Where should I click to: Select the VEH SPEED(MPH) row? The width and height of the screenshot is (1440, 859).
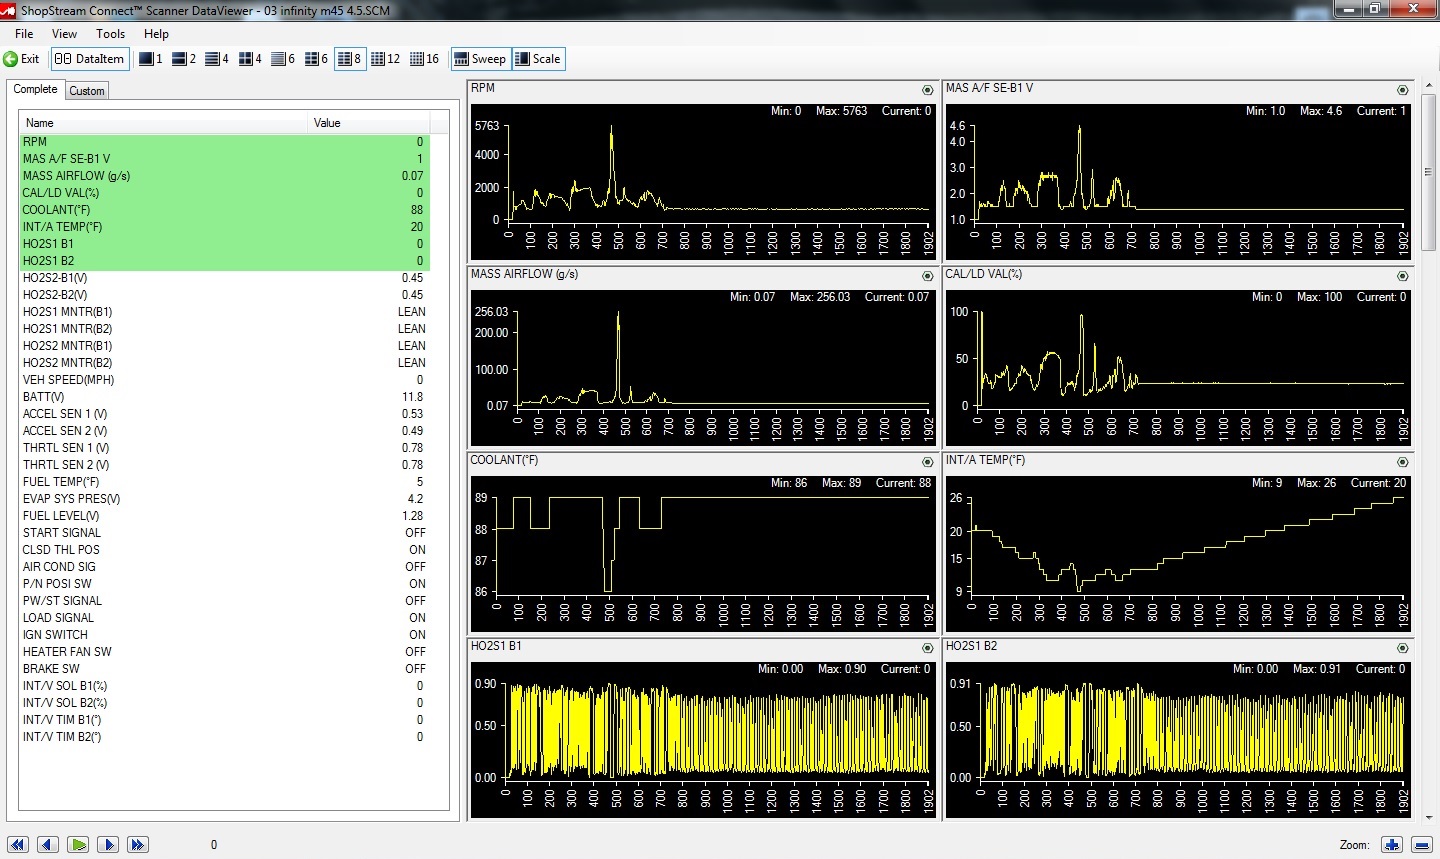pyautogui.click(x=224, y=380)
